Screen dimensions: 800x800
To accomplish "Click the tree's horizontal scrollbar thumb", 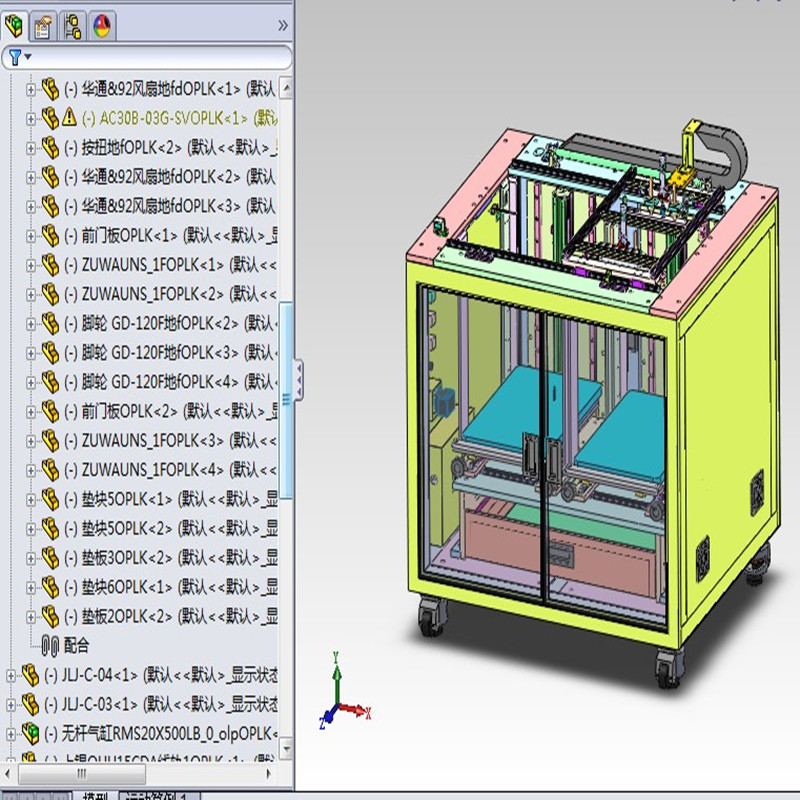I will coord(82,774).
